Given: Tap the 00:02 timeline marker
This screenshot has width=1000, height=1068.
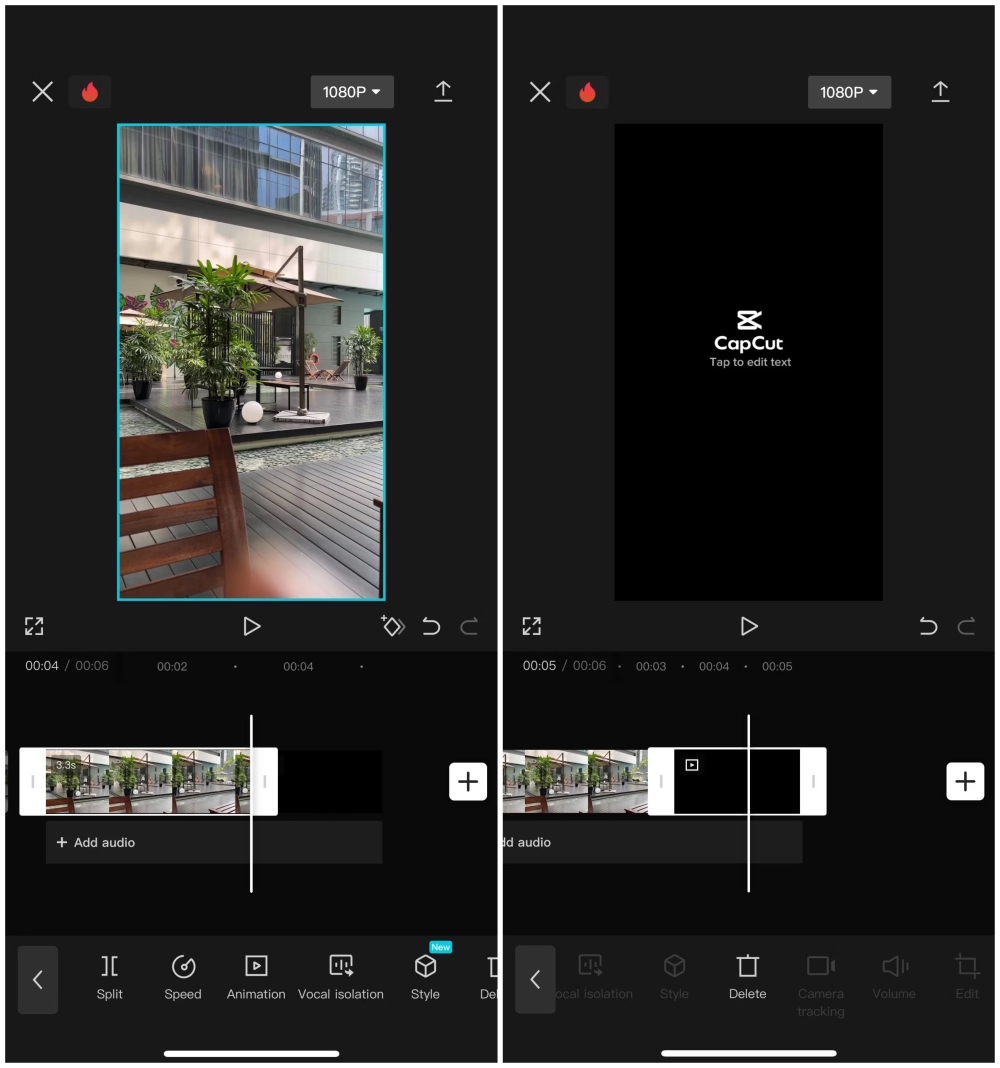Looking at the screenshot, I should [x=172, y=666].
